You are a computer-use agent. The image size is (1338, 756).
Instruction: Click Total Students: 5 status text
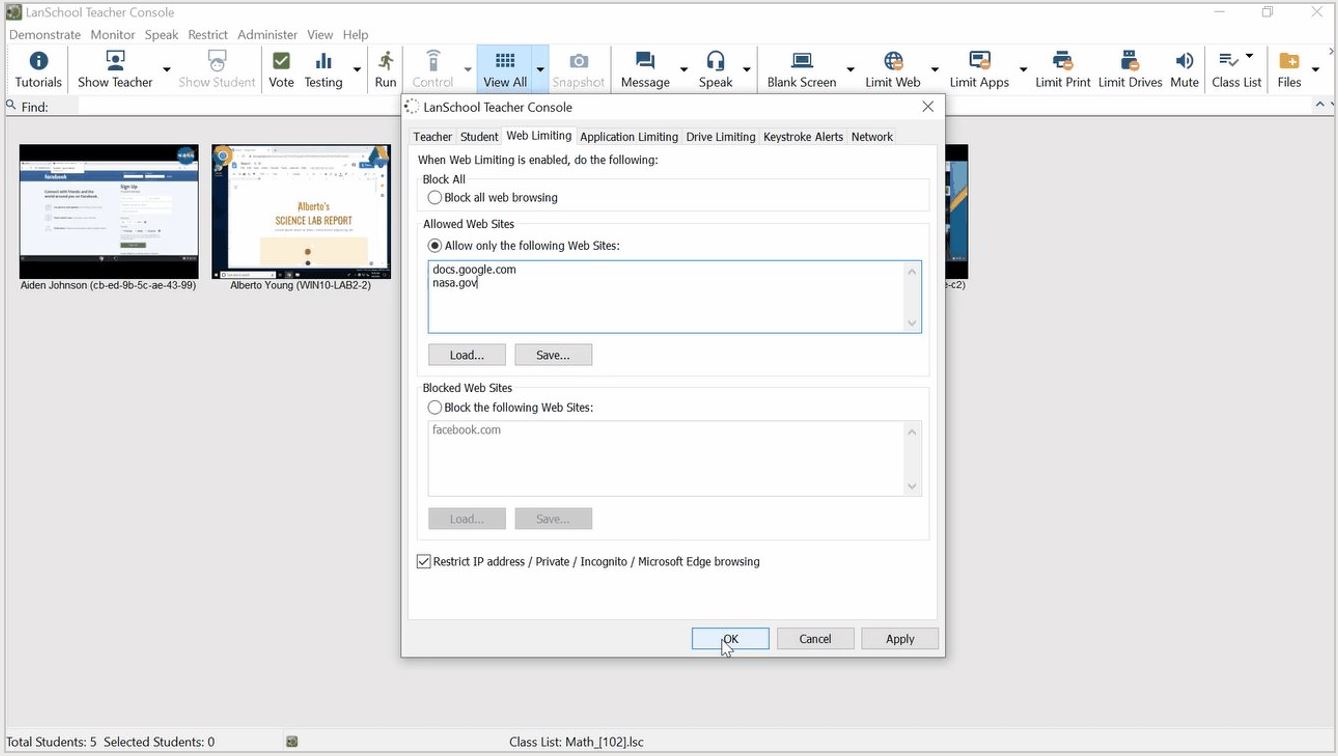(52, 742)
